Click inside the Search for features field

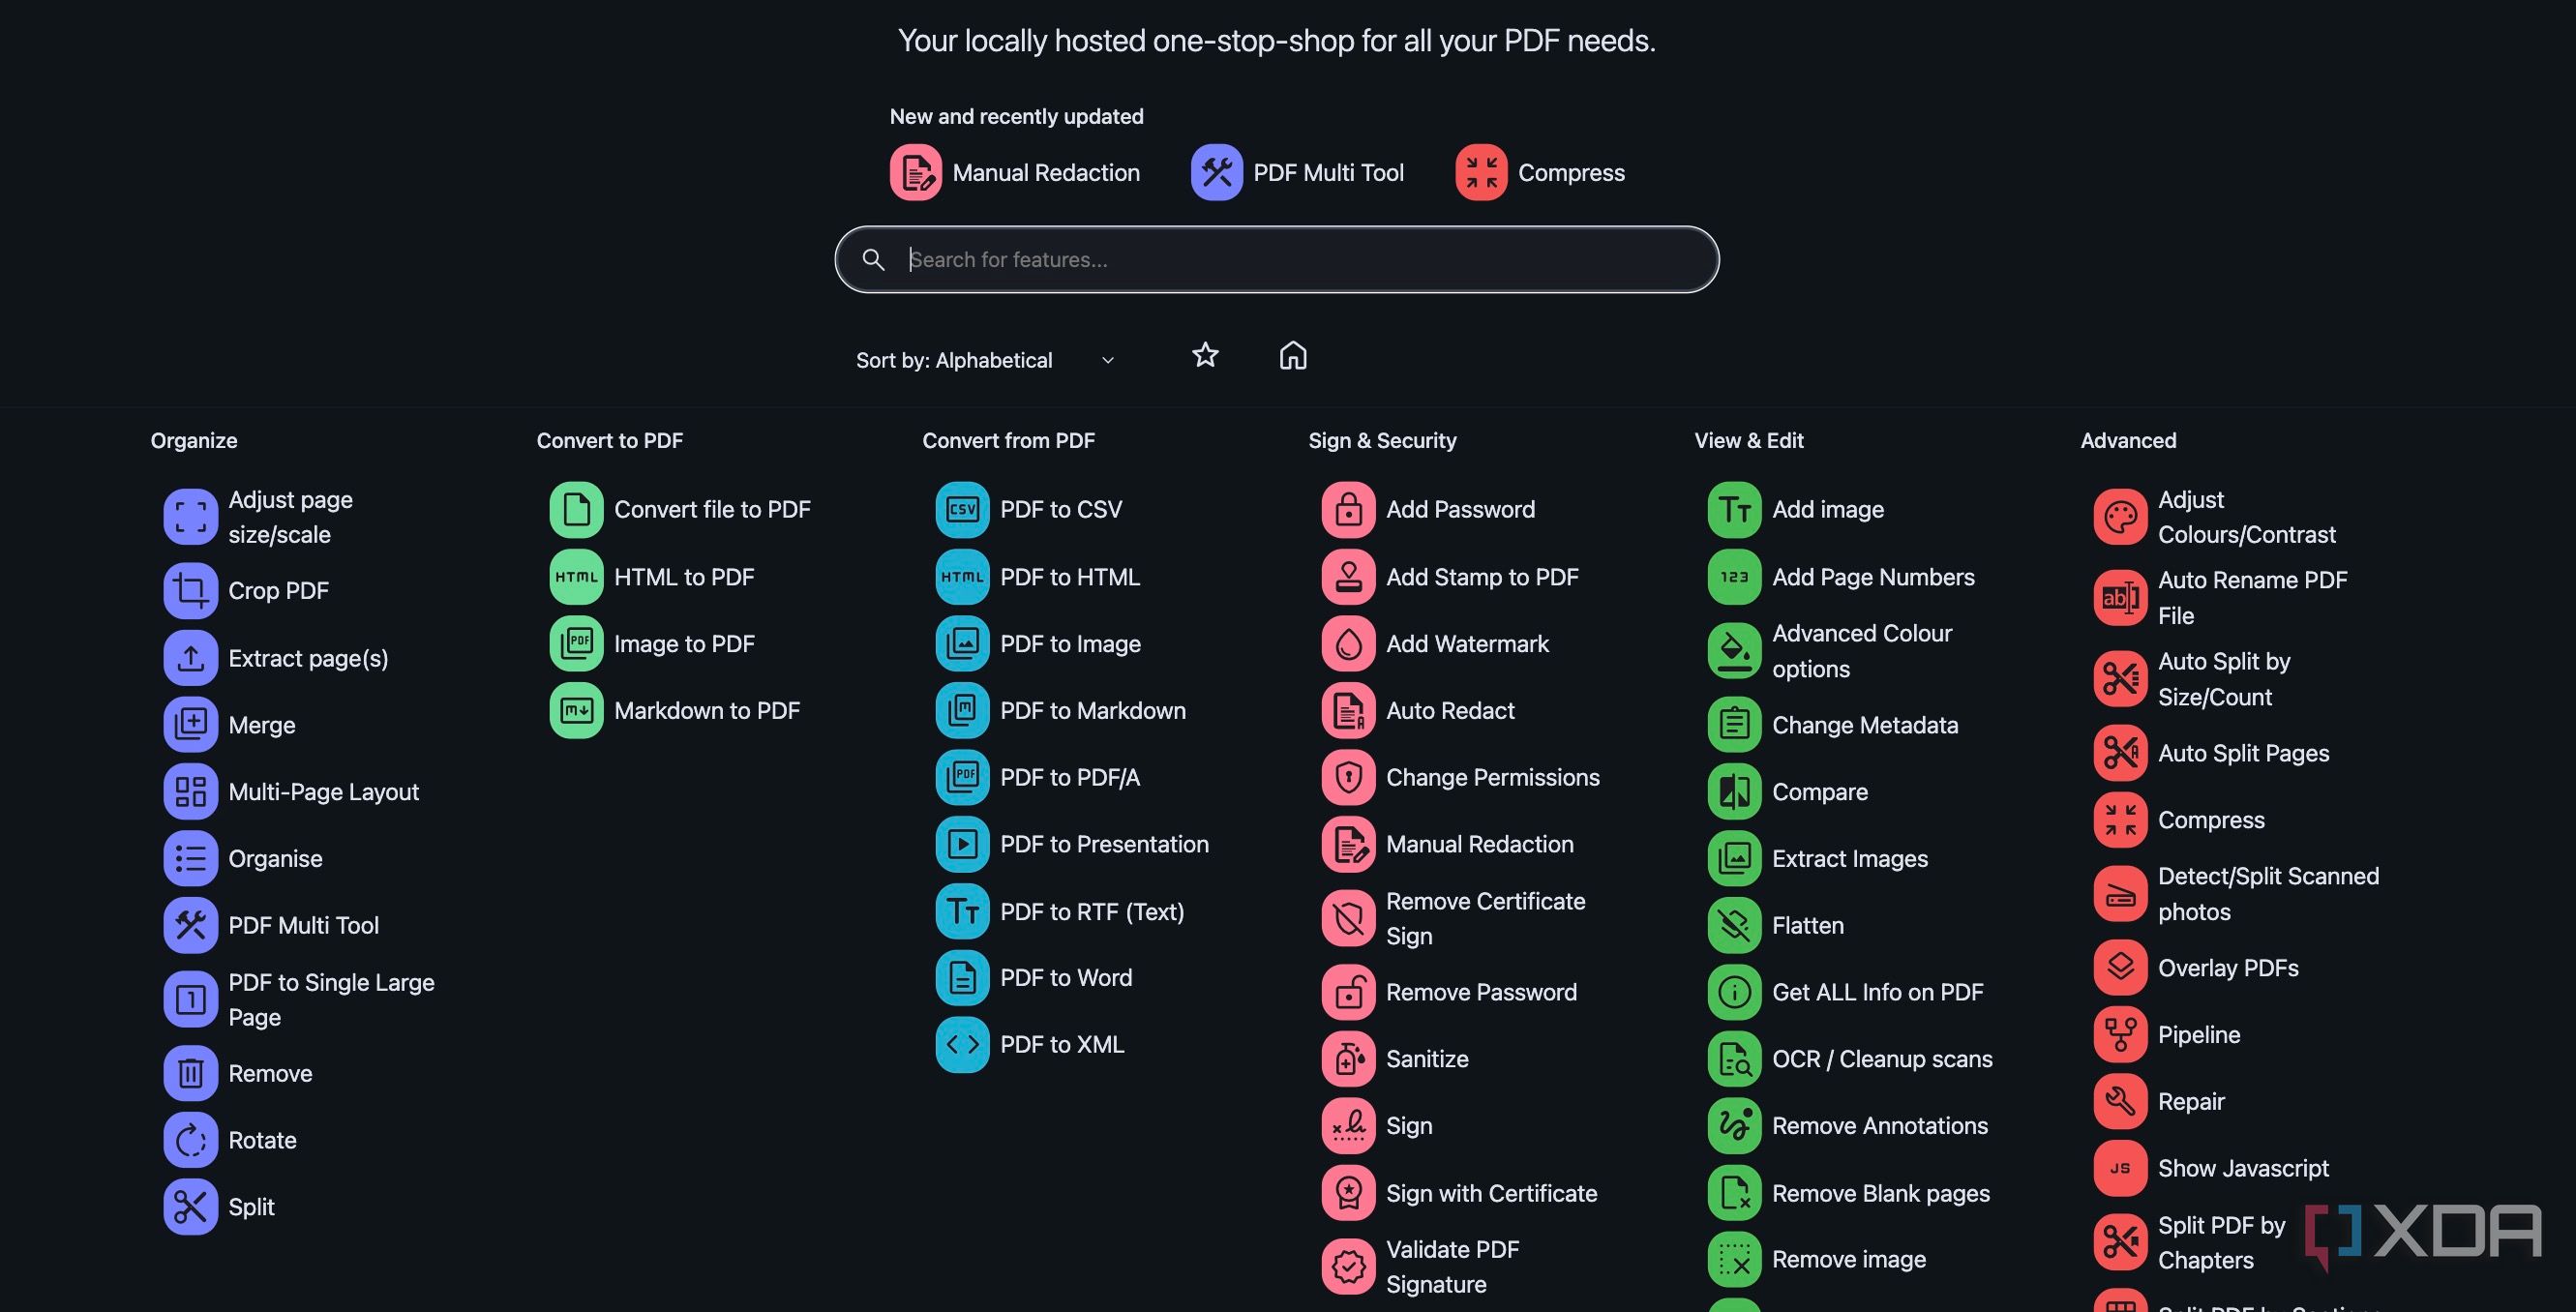pyautogui.click(x=1290, y=259)
